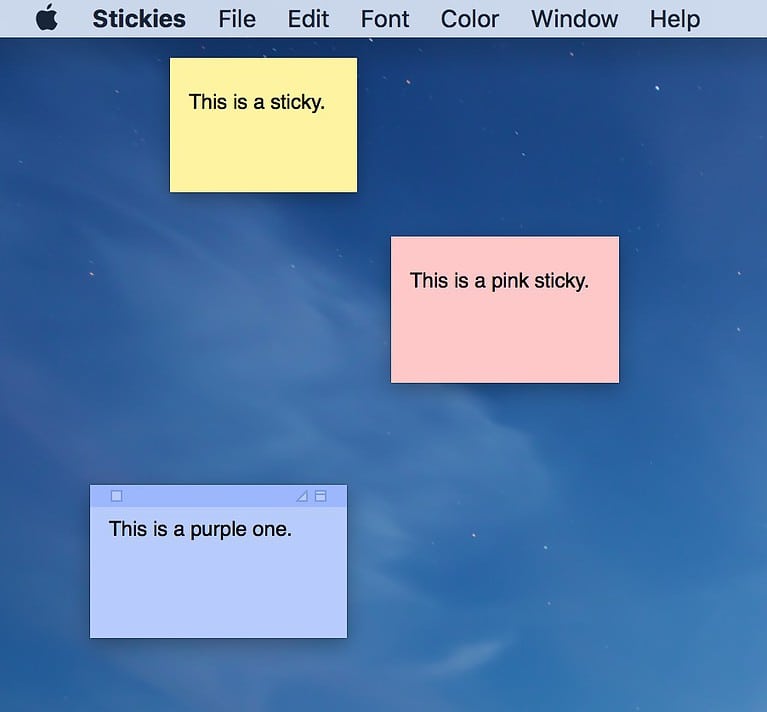
Task: Click the purple sticky's close box
Action: pos(116,496)
